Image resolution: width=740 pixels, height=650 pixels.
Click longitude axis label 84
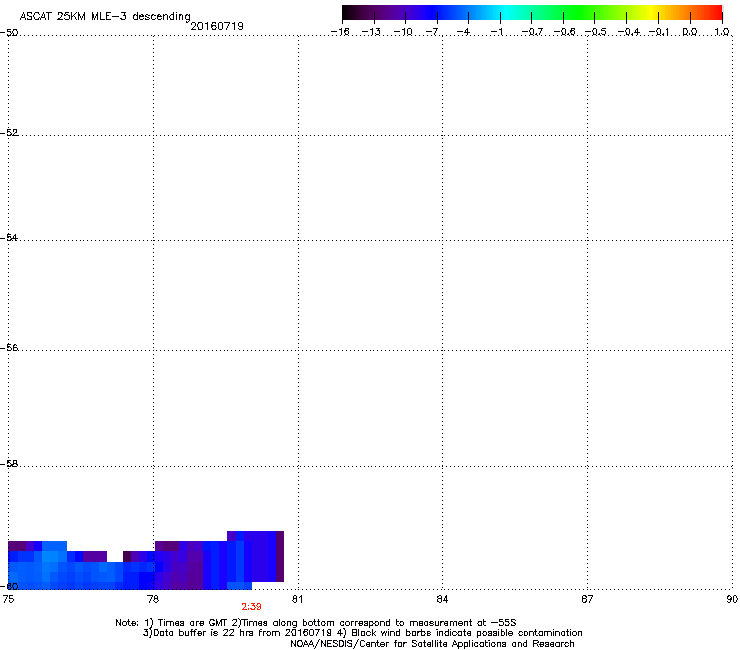pos(442,599)
